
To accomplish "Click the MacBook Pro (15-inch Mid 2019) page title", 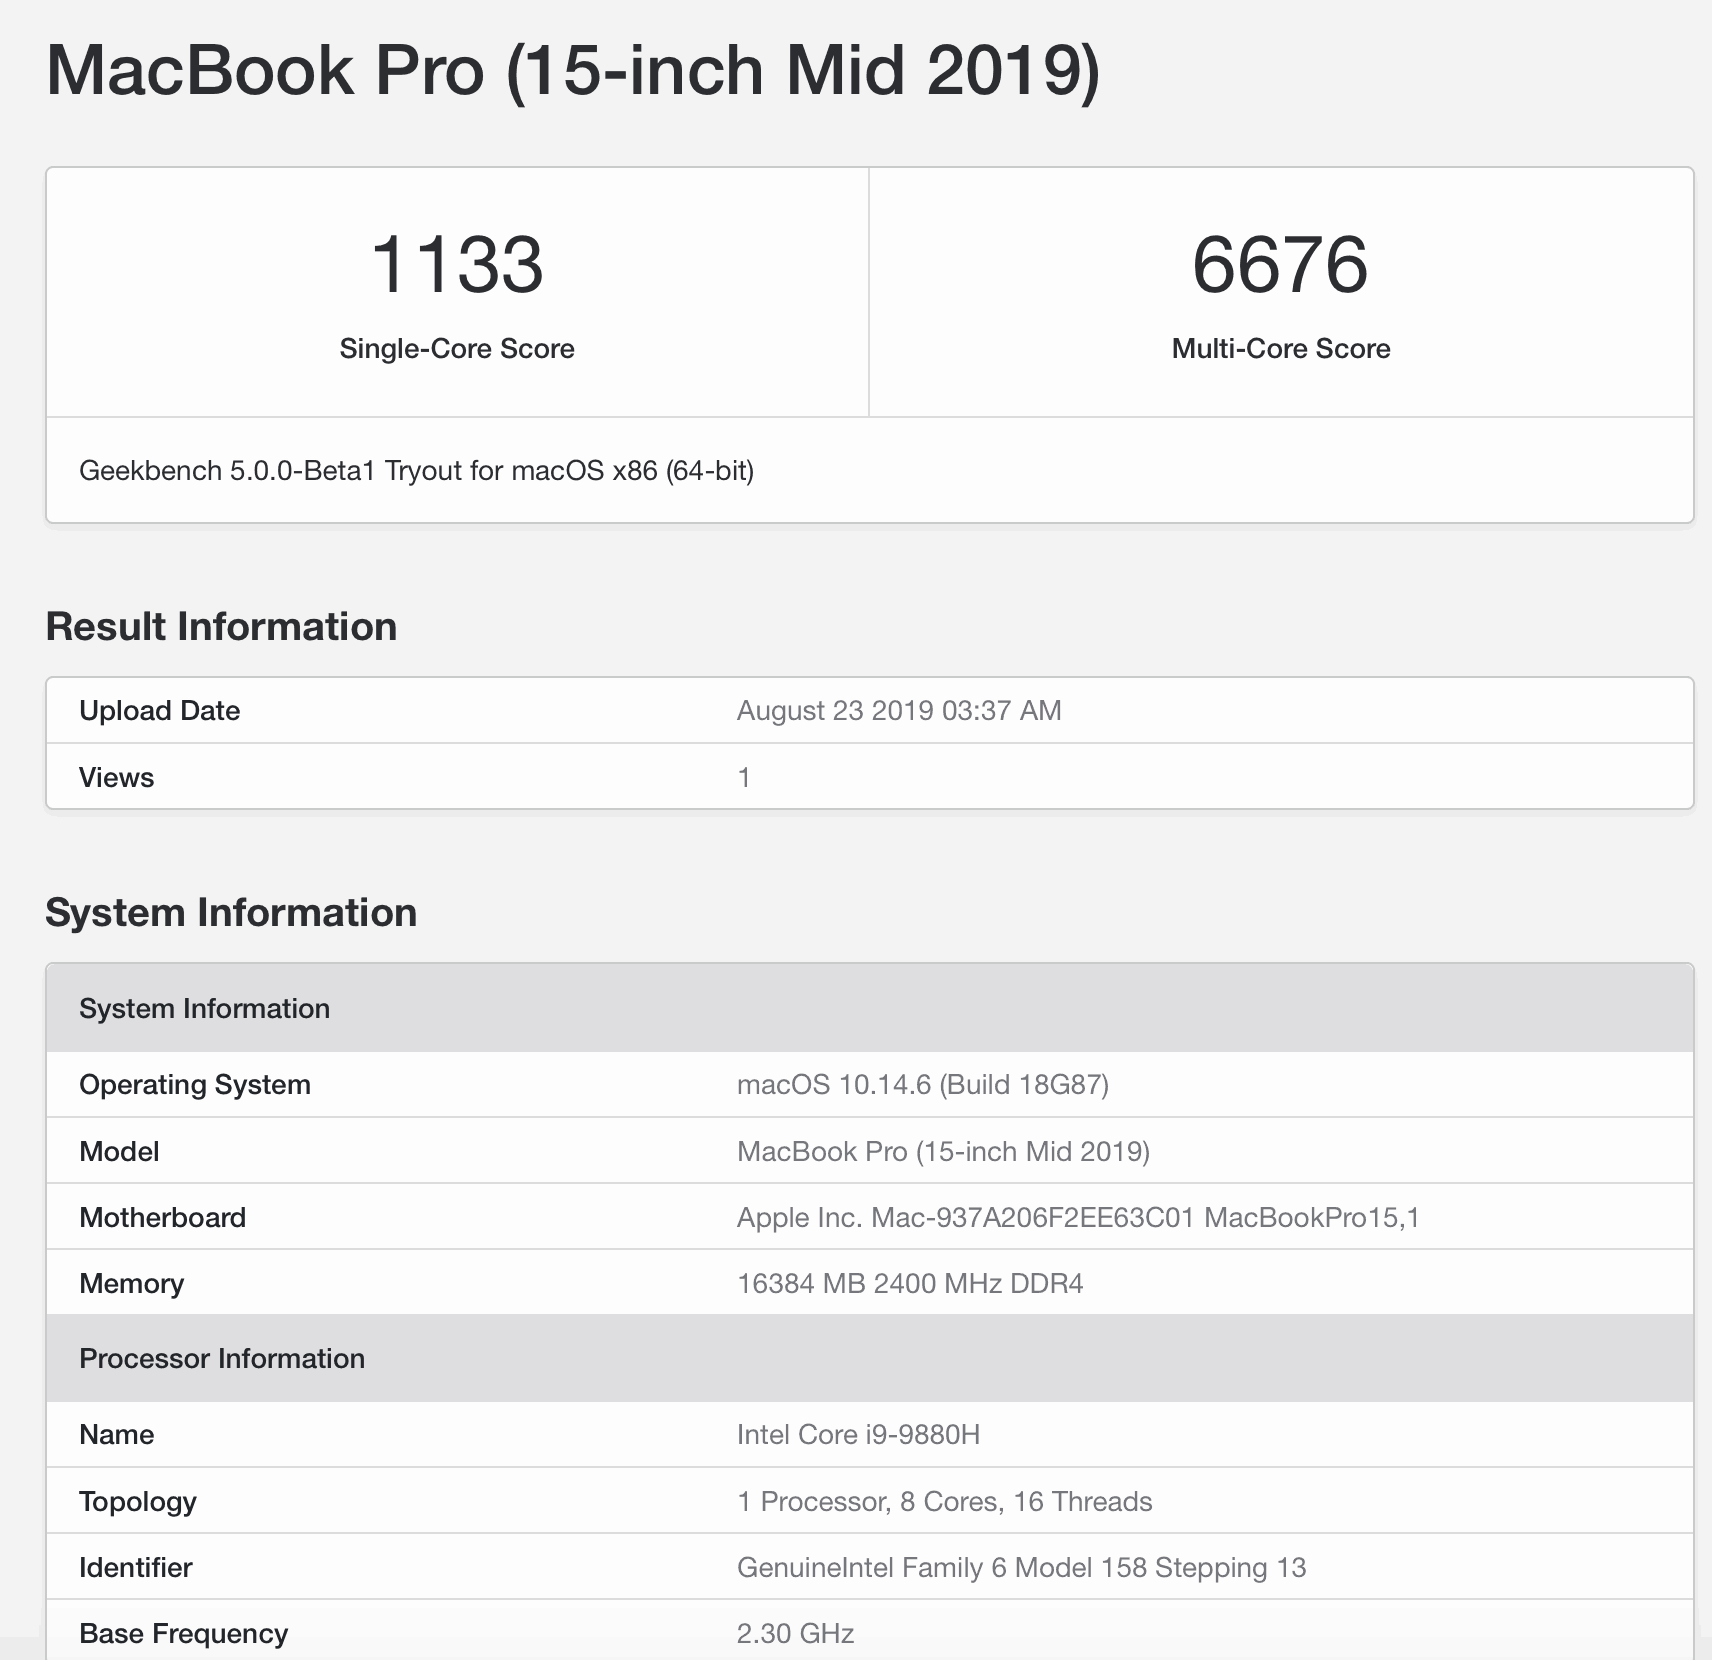I will 573,70.
